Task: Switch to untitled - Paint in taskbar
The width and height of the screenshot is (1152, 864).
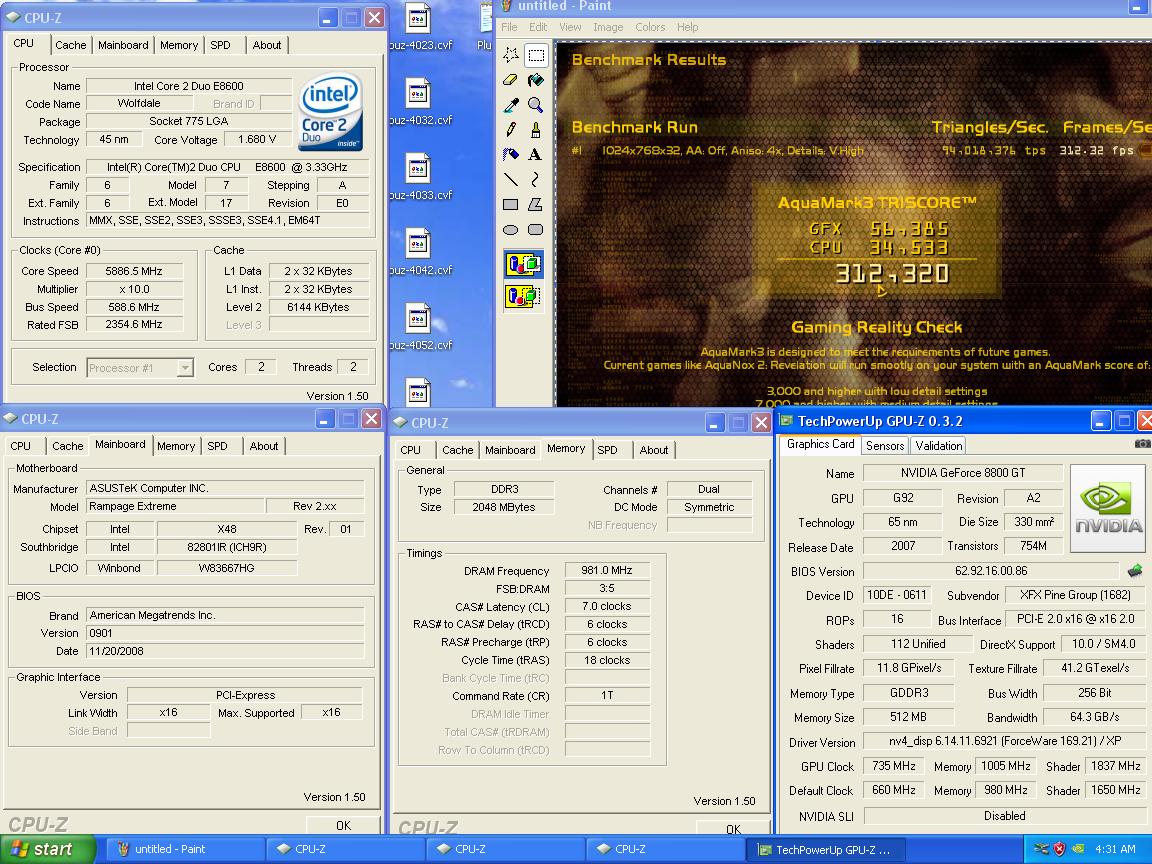Action: click(184, 849)
